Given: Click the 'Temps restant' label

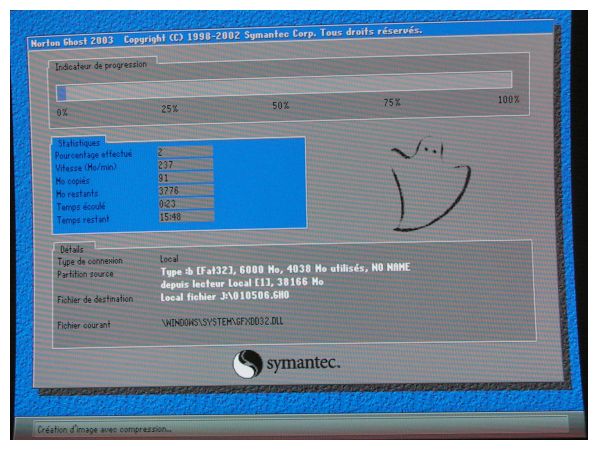Looking at the screenshot, I should [x=83, y=220].
